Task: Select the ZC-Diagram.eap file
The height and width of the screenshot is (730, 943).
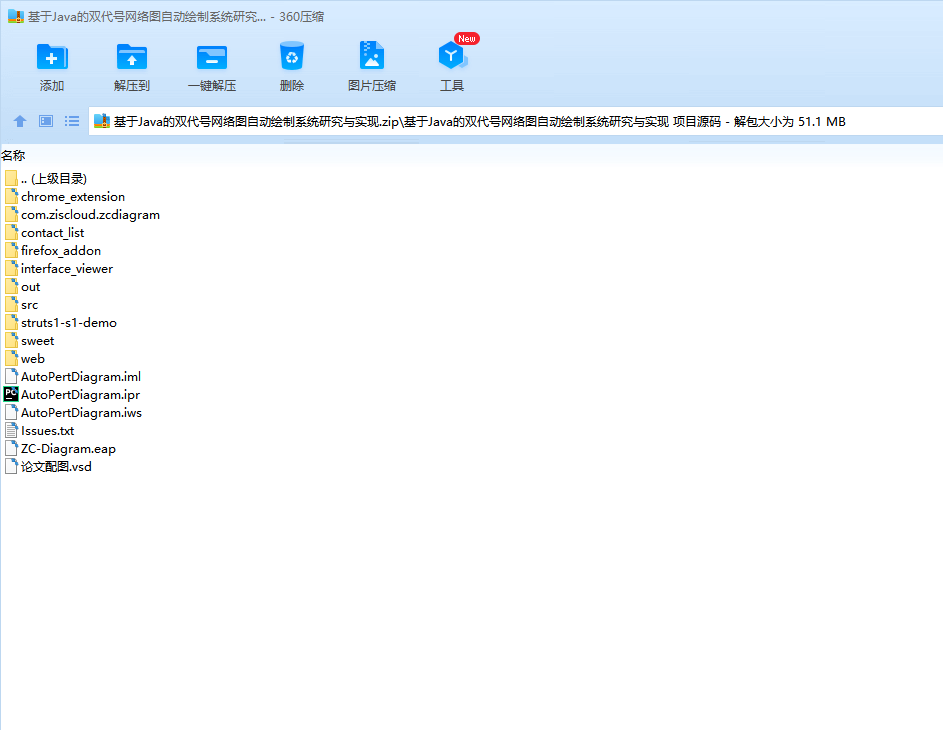Action: 60,449
